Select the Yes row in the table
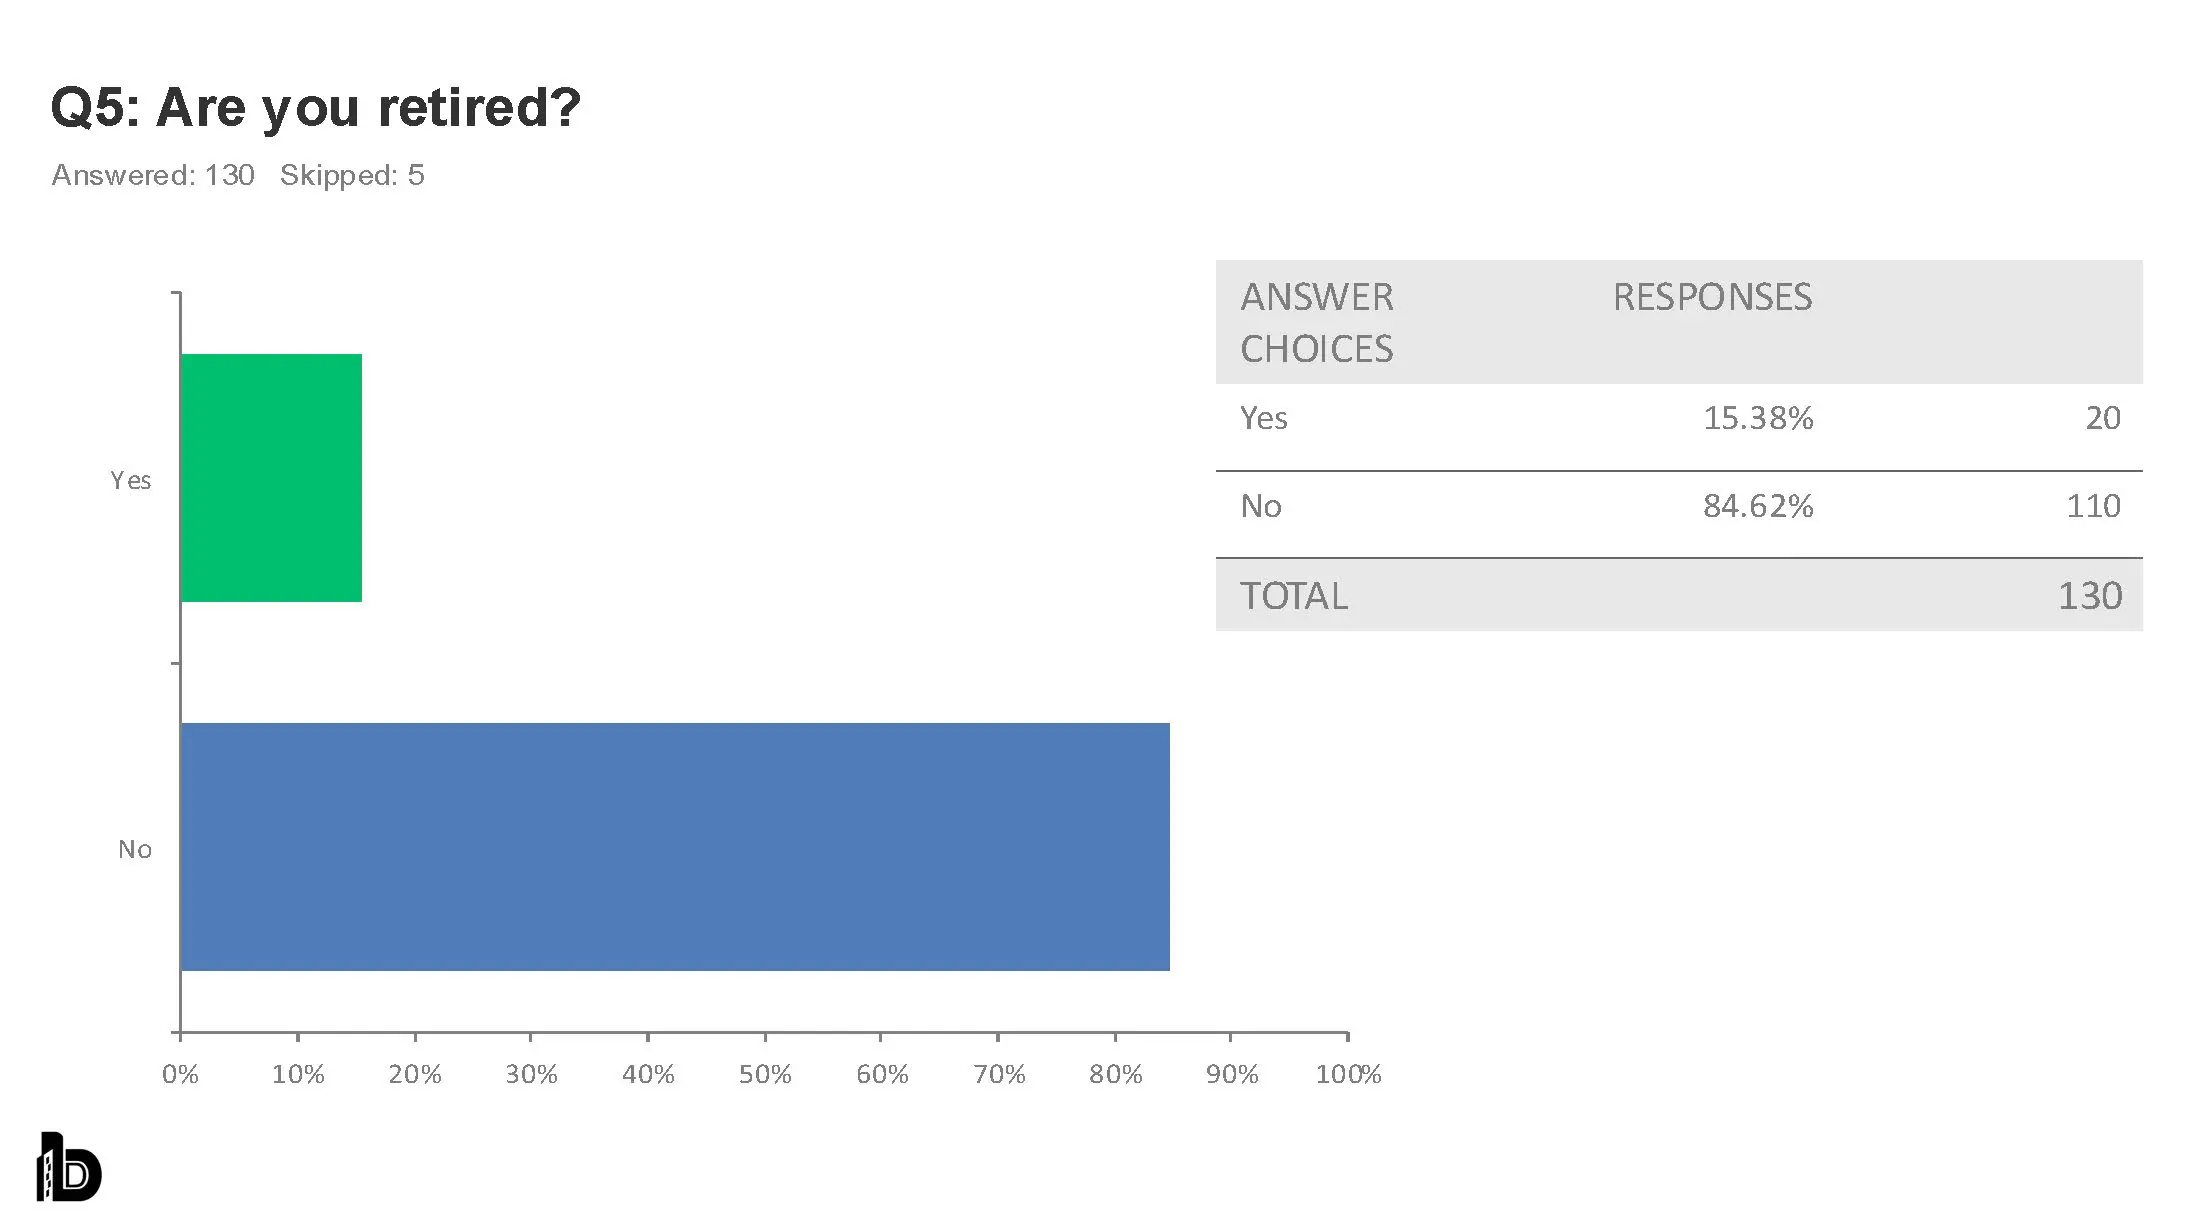This screenshot has height=1221, width=2210. point(1264,418)
